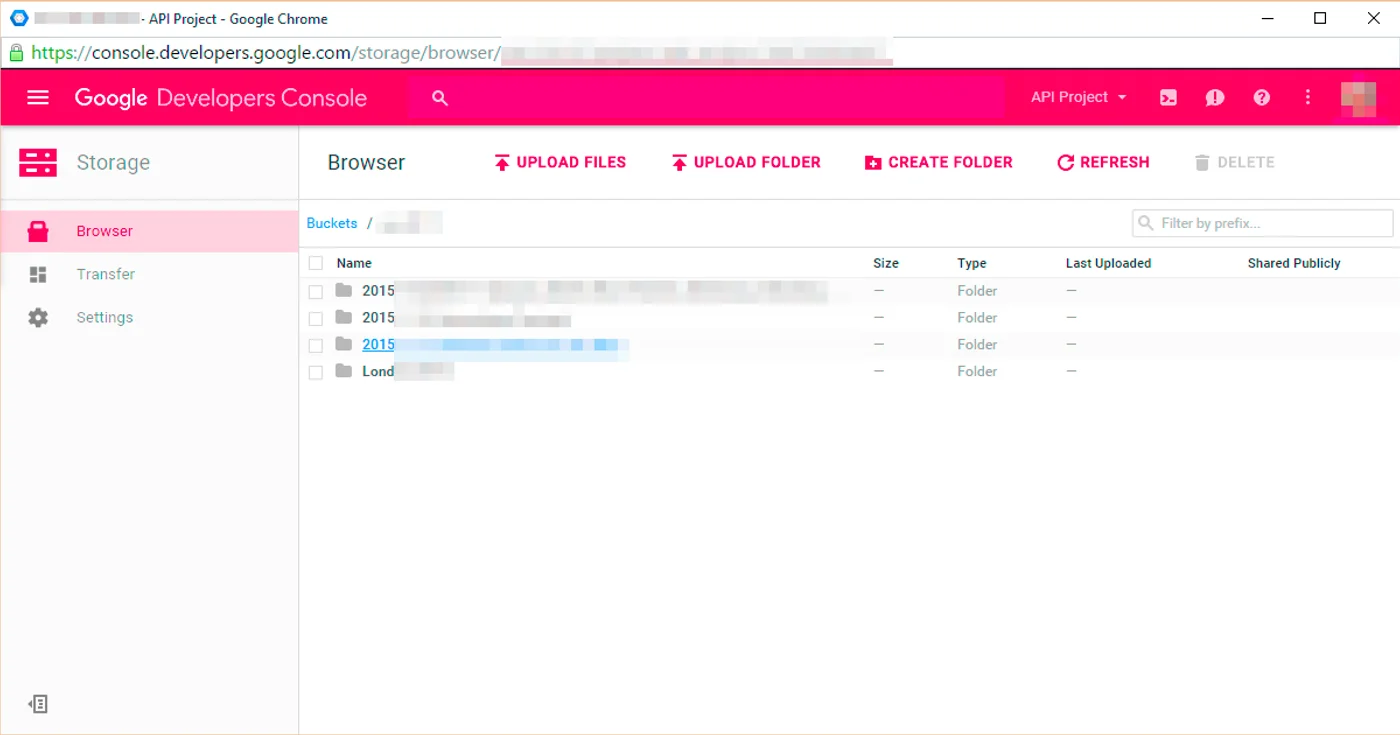Open the hamburger navigation menu
The height and width of the screenshot is (735, 1400).
38,97
